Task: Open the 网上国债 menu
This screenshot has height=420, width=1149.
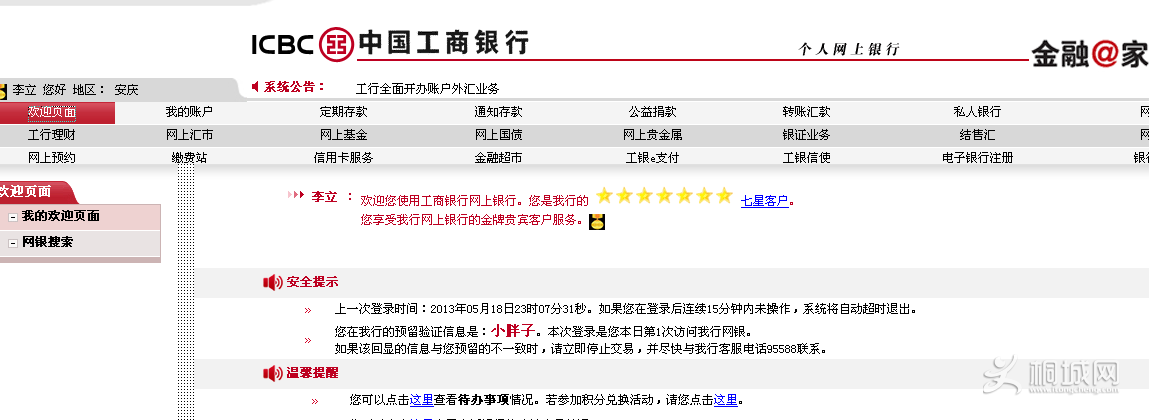Action: click(498, 135)
